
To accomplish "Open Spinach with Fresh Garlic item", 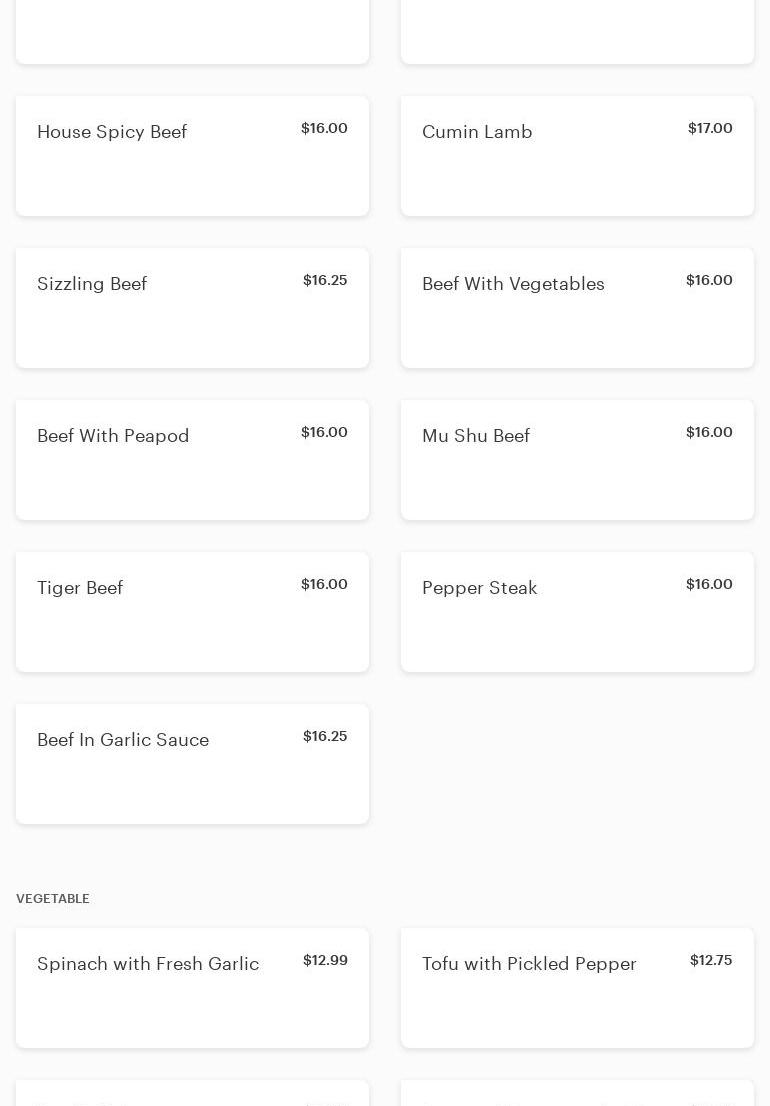I will pyautogui.click(x=192, y=988).
